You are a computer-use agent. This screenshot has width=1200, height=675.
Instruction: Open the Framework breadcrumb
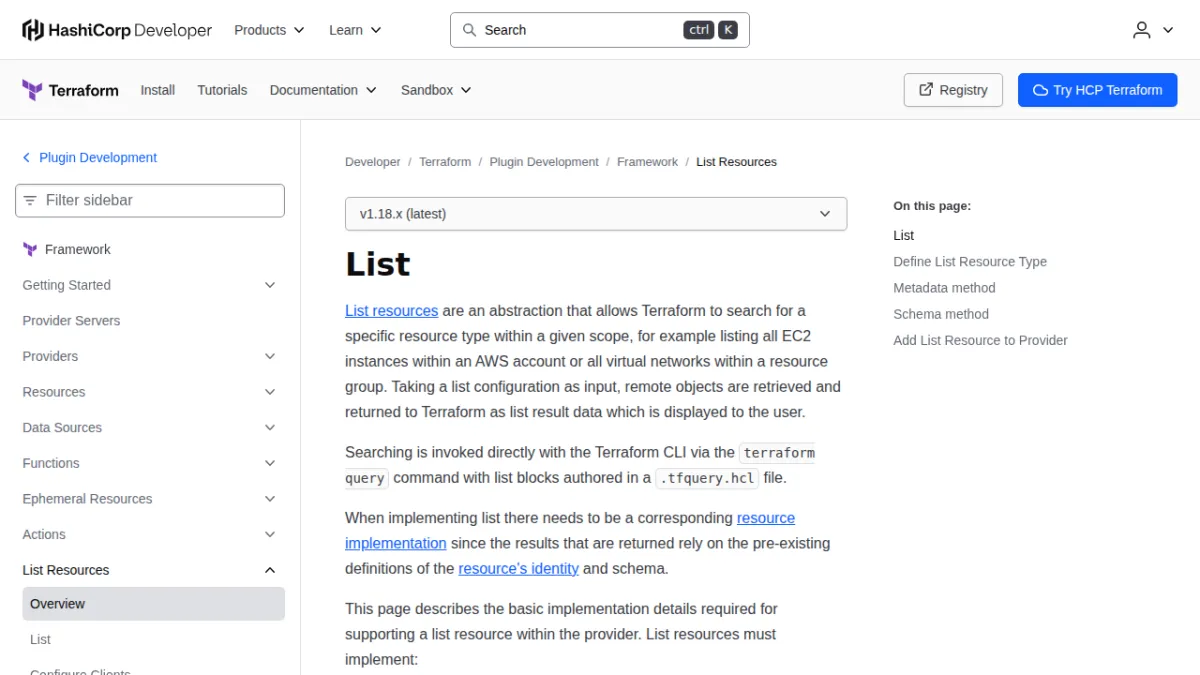tap(647, 162)
